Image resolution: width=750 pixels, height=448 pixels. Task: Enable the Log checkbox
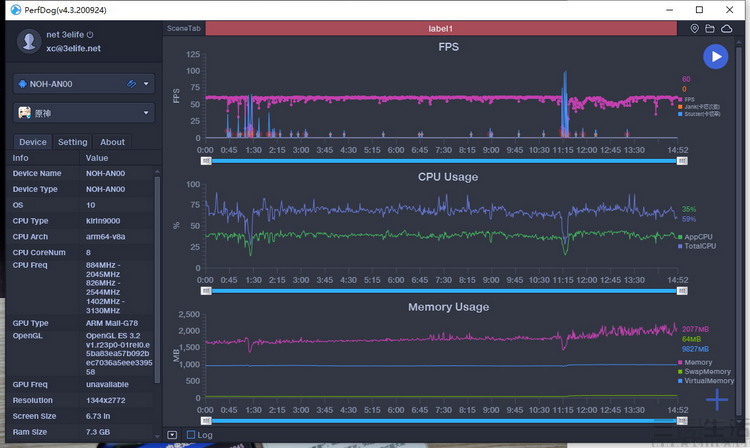point(191,435)
